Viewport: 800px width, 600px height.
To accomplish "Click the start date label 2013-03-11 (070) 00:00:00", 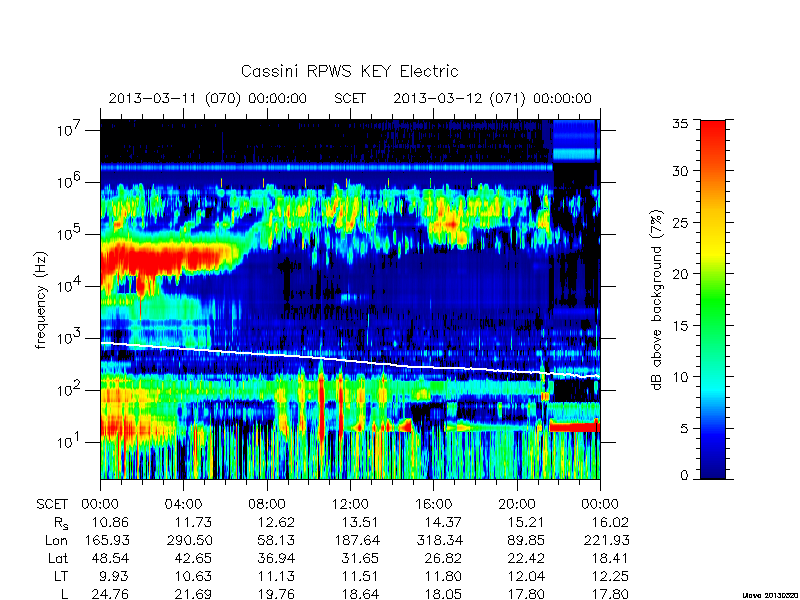I will [207, 98].
